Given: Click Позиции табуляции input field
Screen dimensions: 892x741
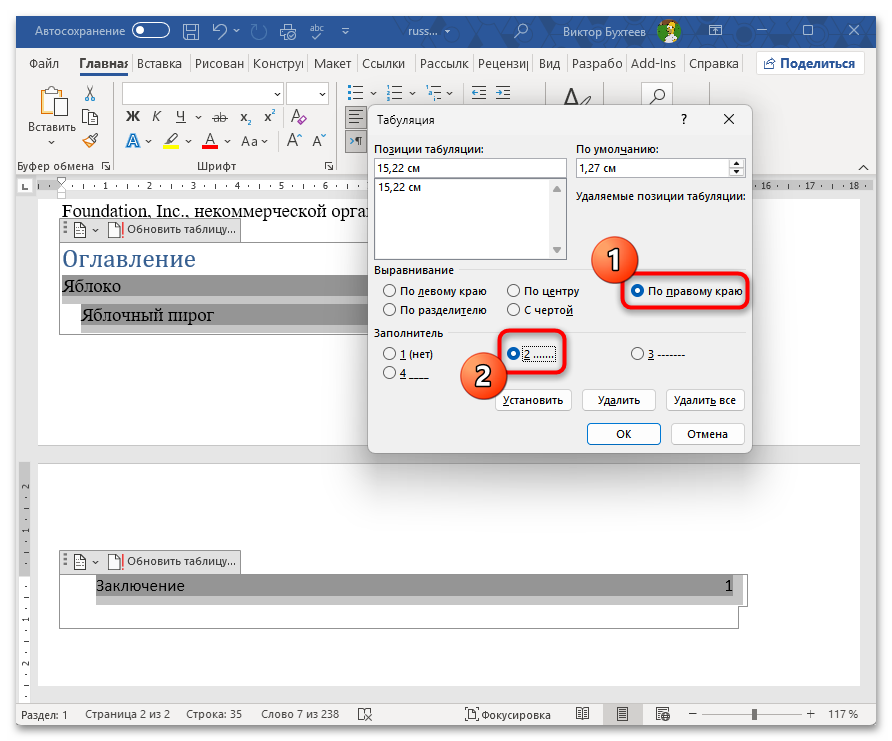Looking at the screenshot, I should pyautogui.click(x=470, y=168).
